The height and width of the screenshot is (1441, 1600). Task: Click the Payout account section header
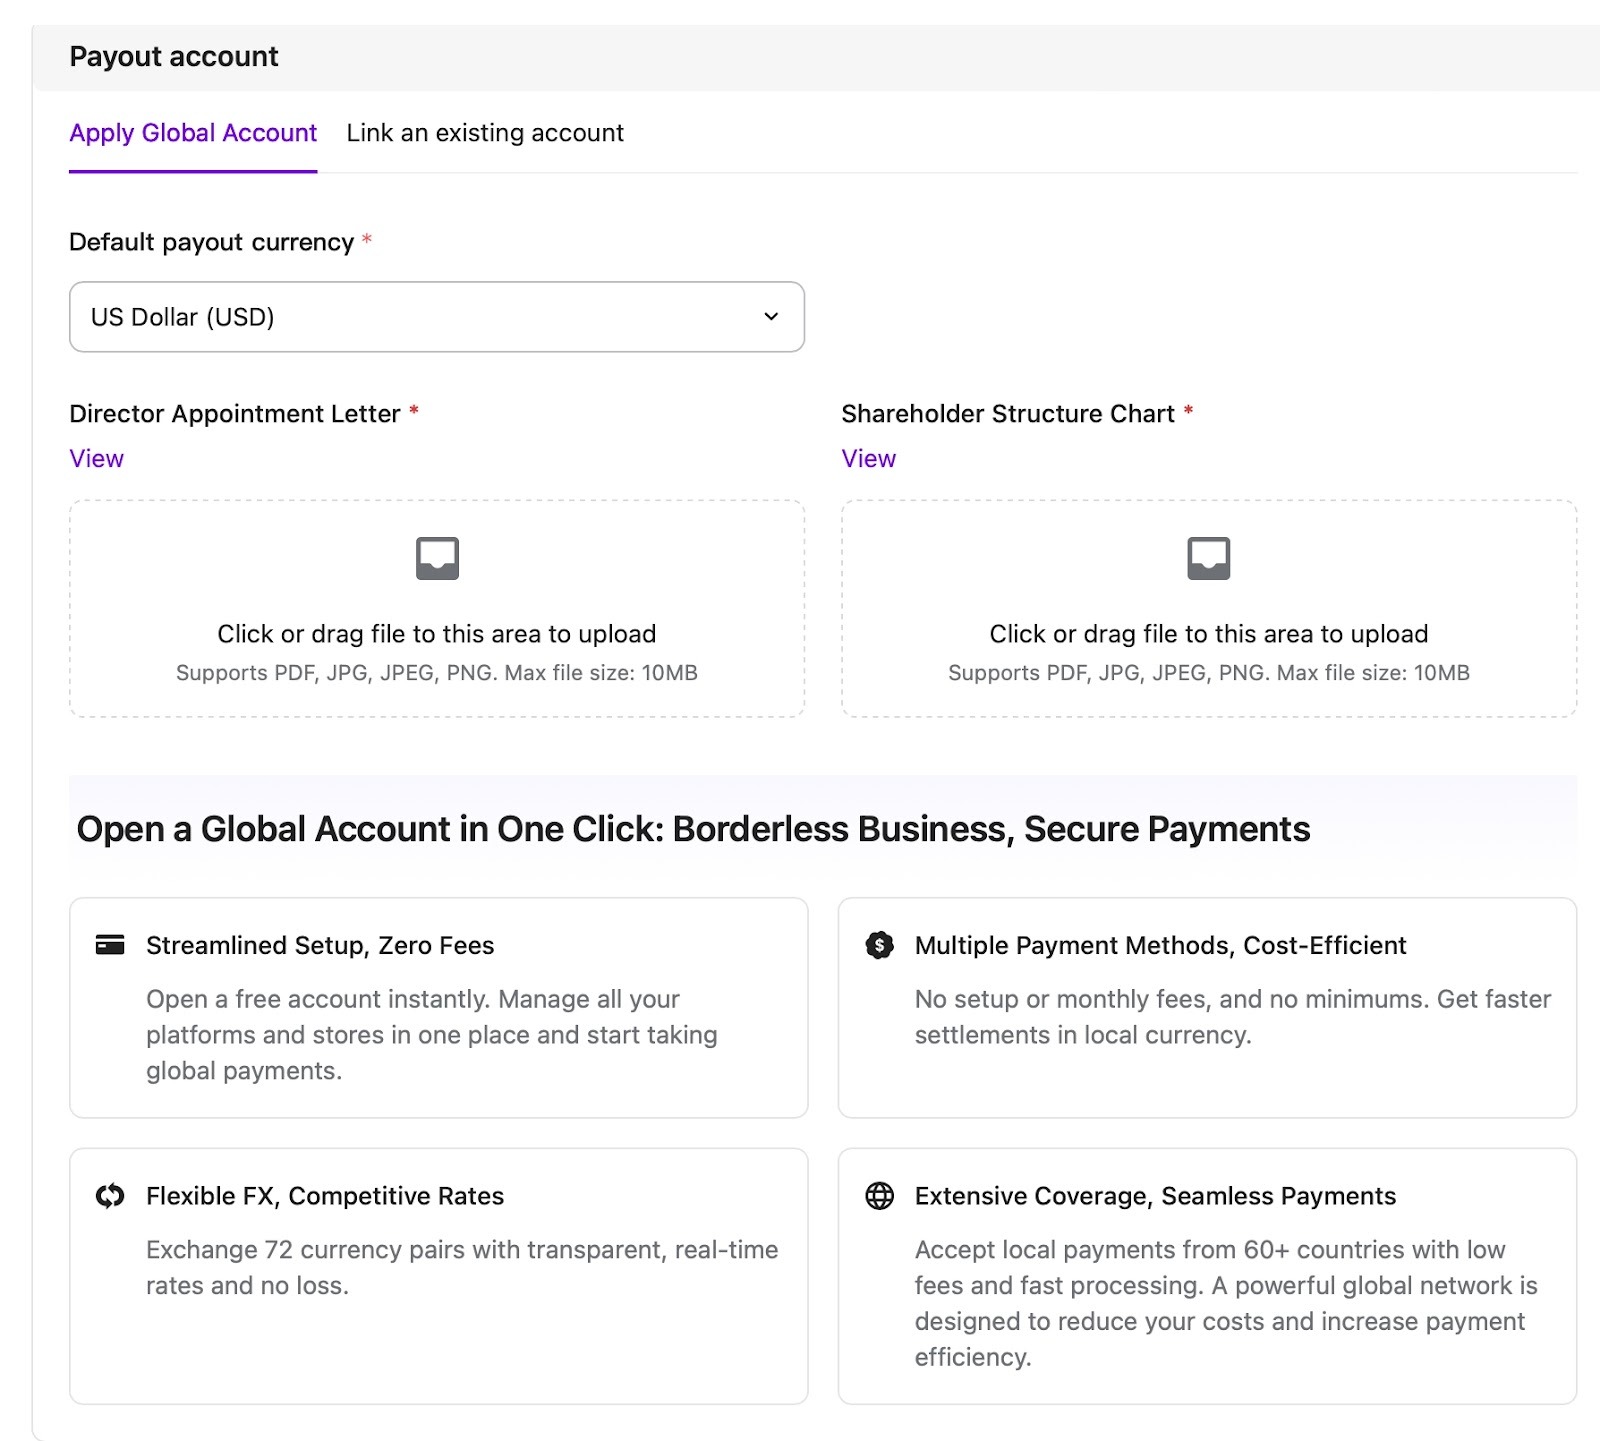(x=174, y=57)
